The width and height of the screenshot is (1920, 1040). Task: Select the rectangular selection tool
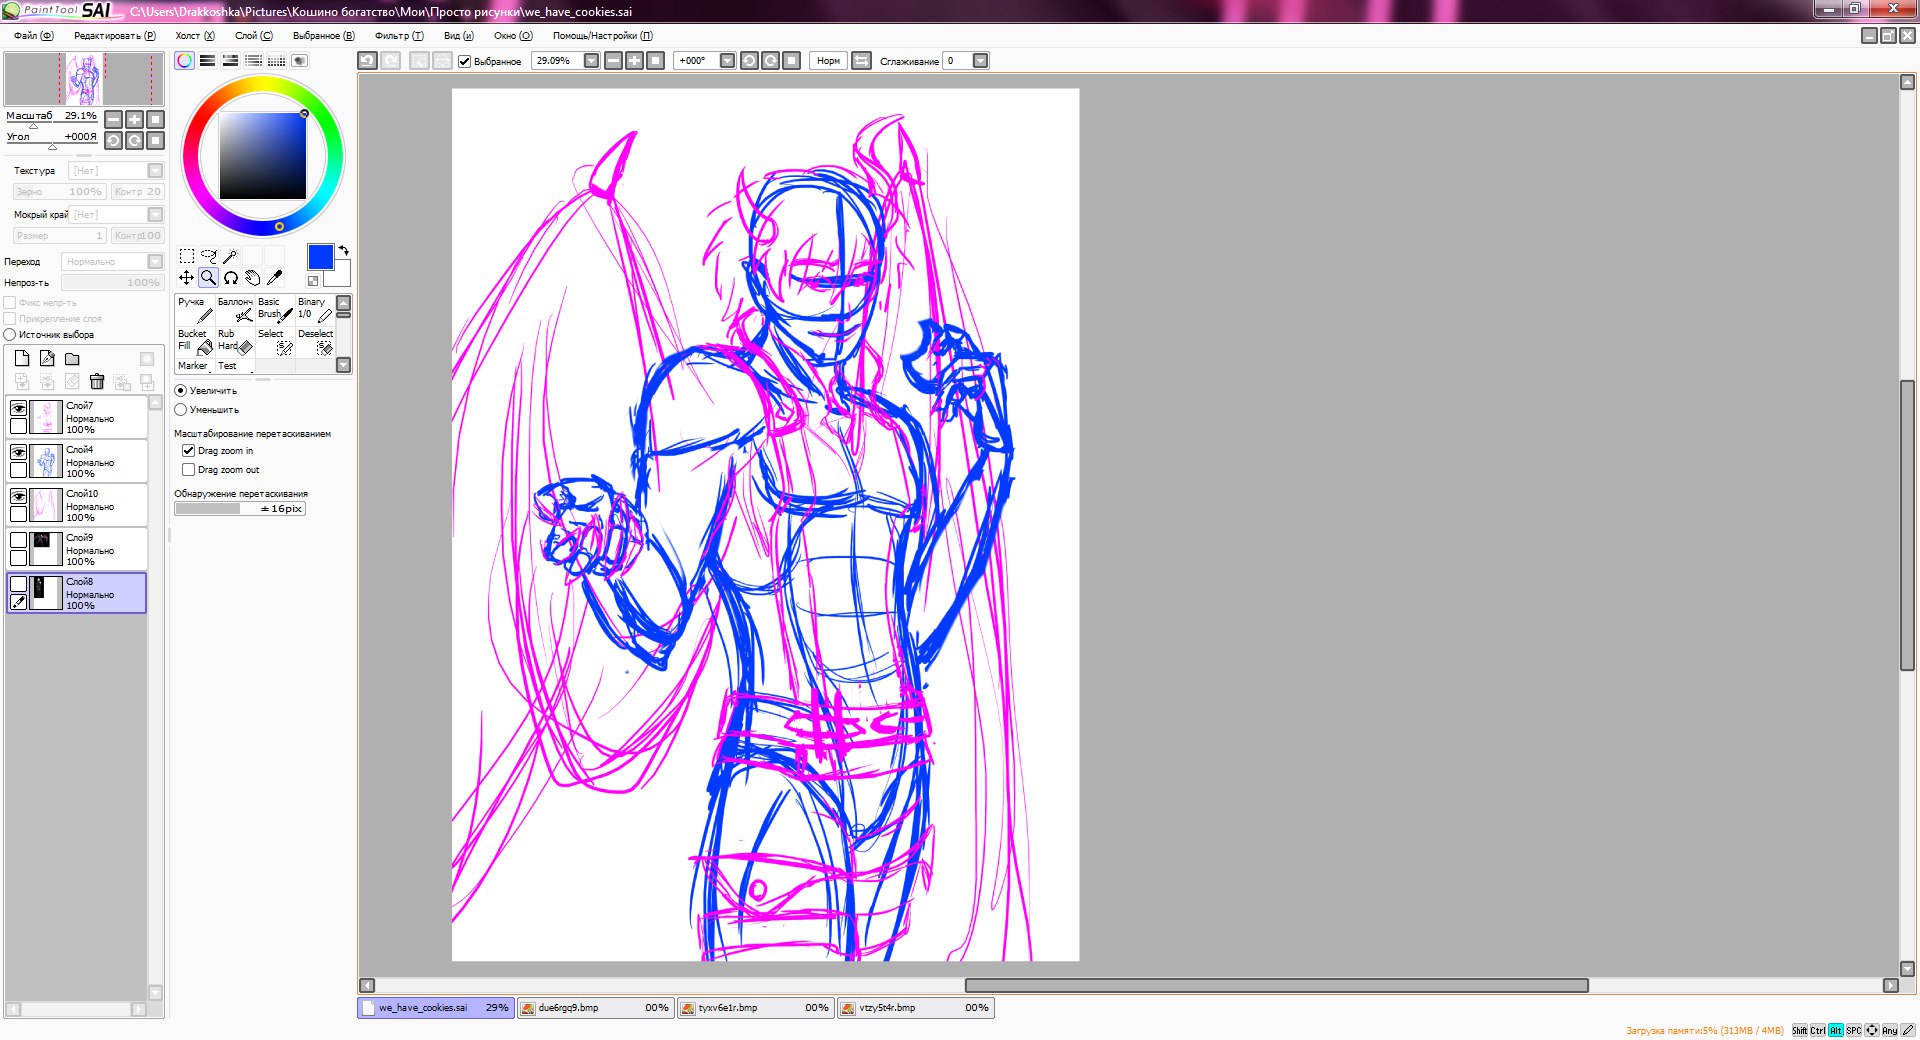pyautogui.click(x=187, y=256)
